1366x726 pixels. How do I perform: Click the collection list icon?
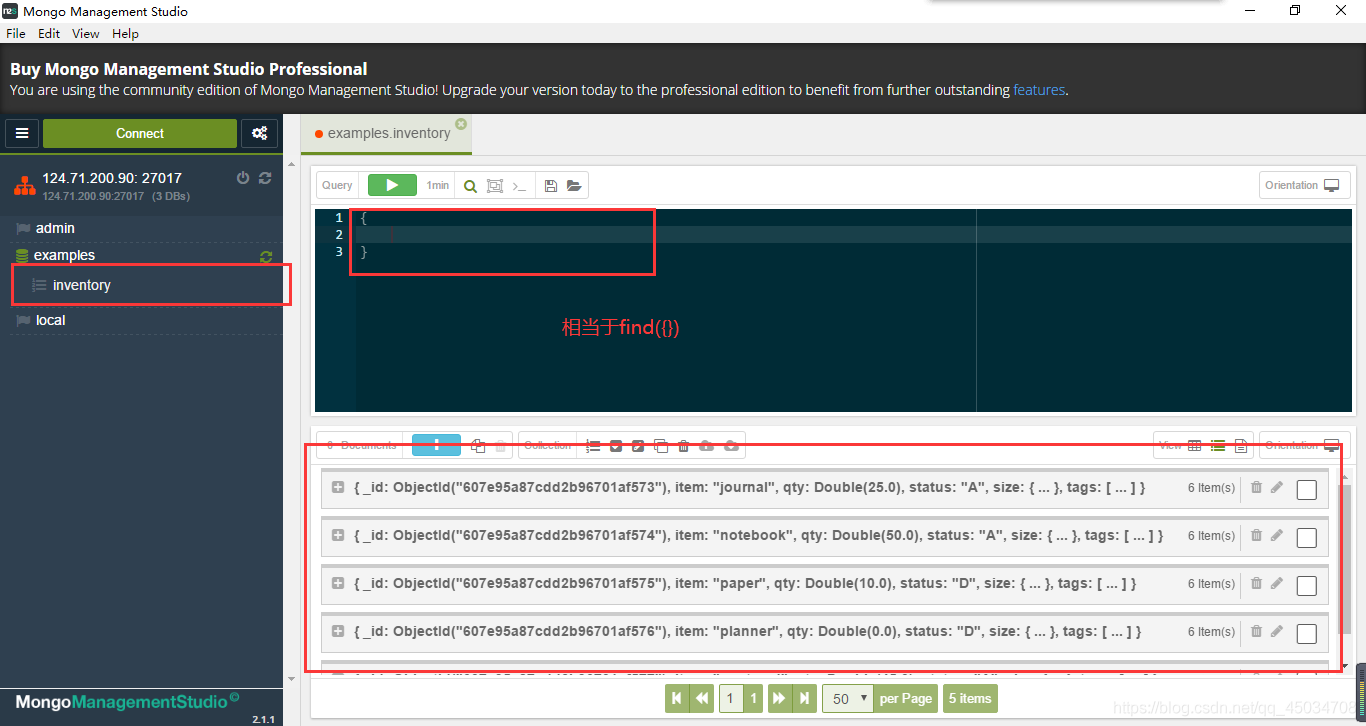pyautogui.click(x=593, y=446)
